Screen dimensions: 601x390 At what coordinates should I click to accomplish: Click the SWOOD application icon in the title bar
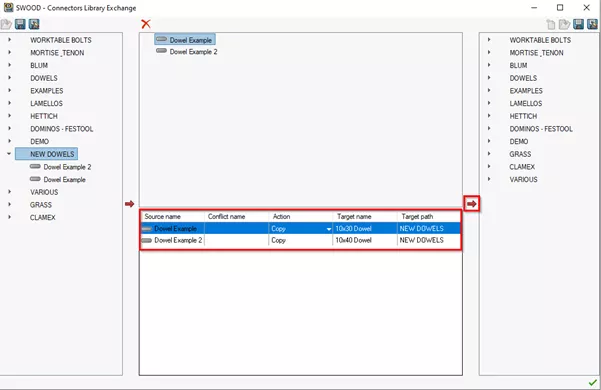tap(8, 7)
